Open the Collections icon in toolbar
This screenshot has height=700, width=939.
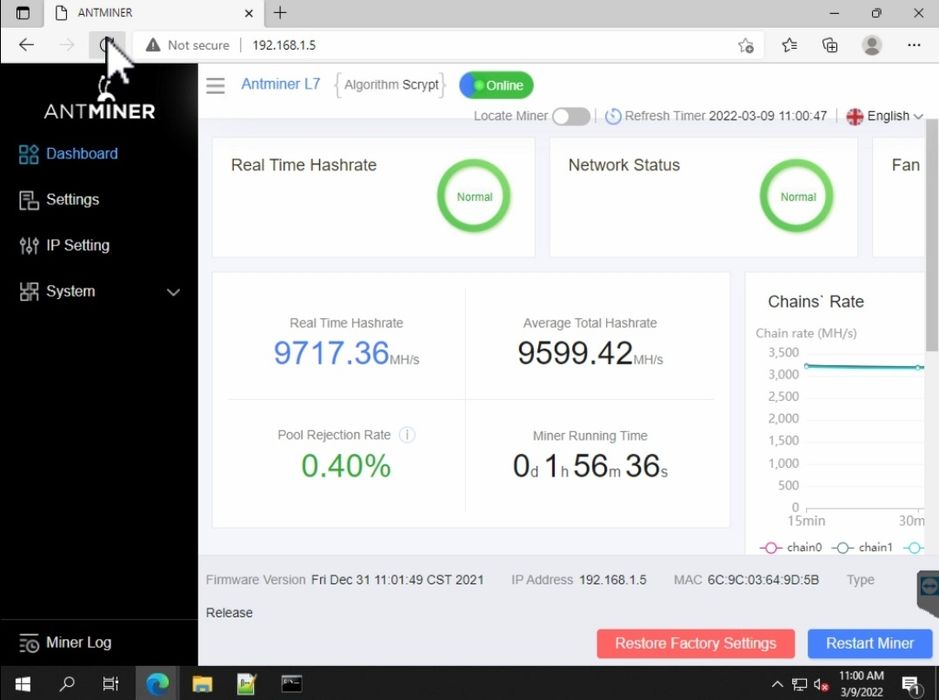point(830,45)
